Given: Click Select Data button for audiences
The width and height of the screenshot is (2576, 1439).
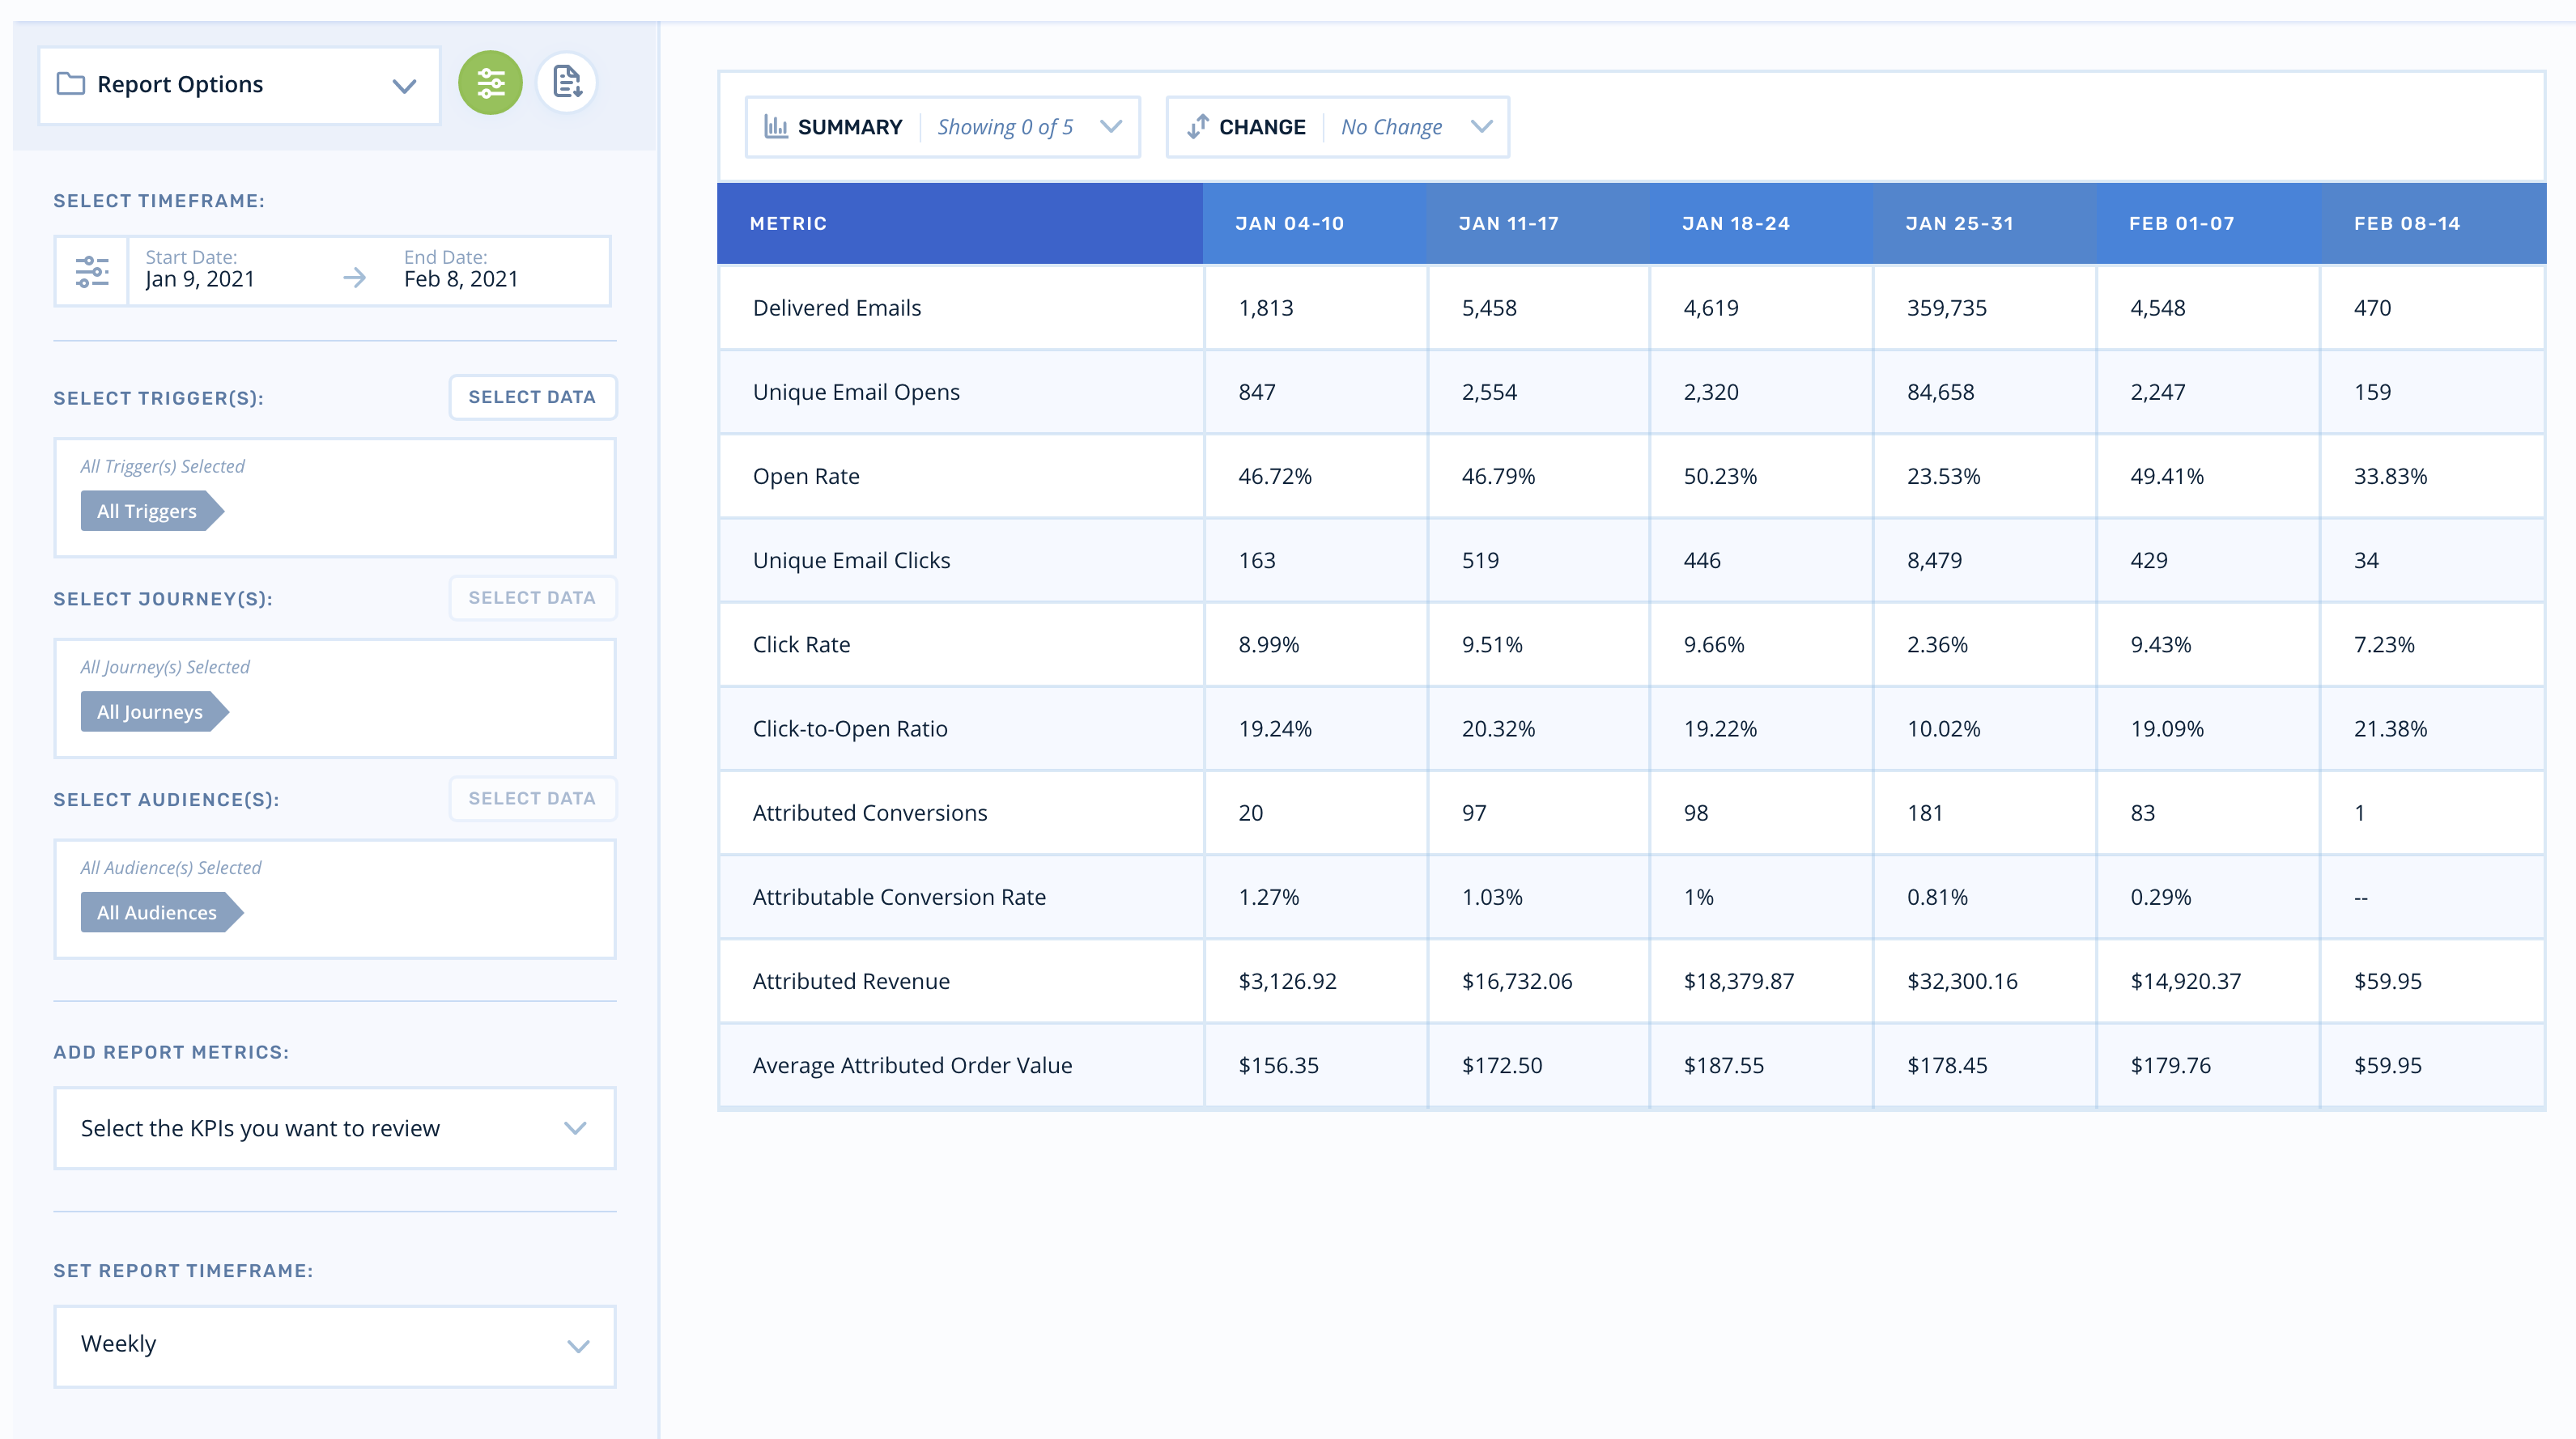Looking at the screenshot, I should 532,798.
